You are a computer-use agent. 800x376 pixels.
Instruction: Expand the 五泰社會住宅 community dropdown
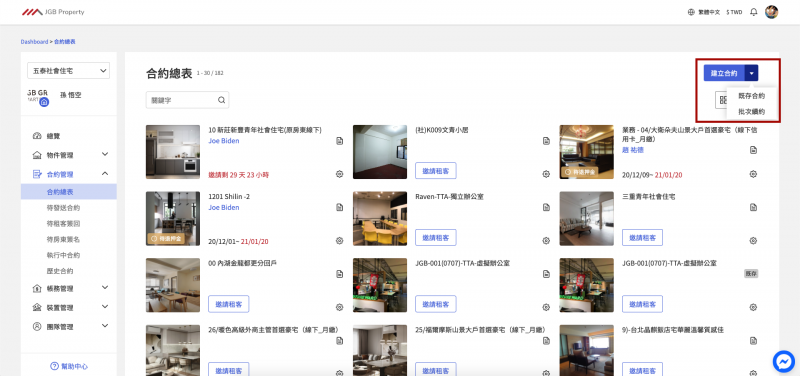point(68,71)
